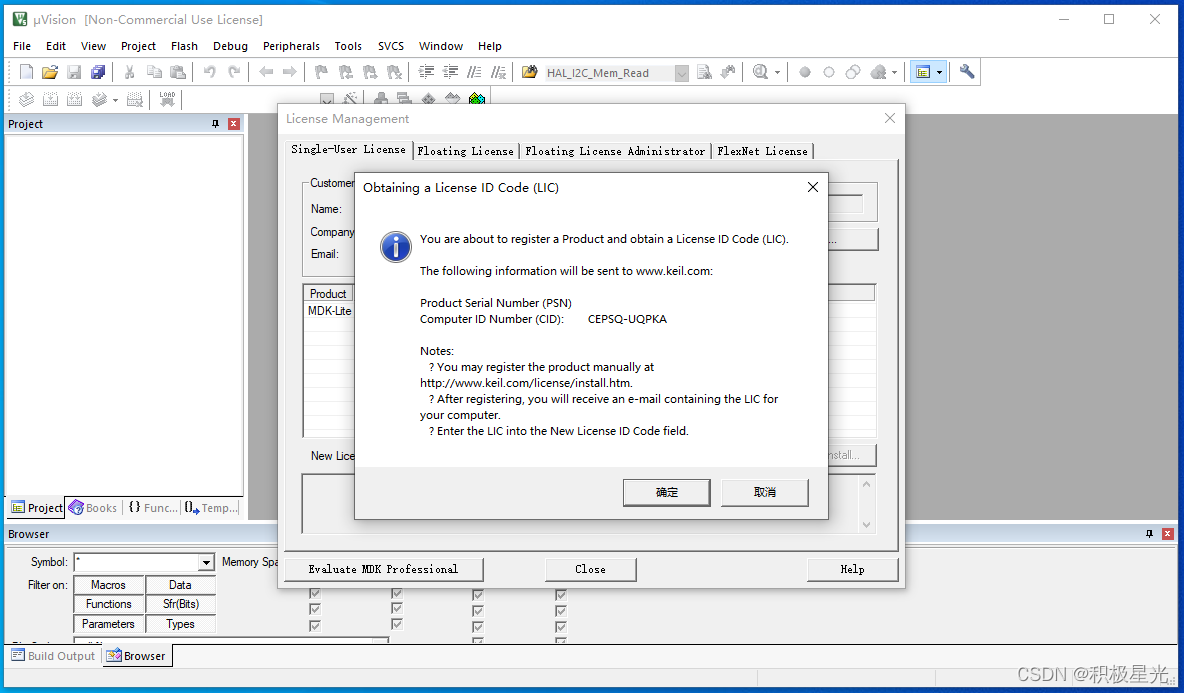Viewport: 1184px width, 693px height.
Task: Insert breakpoint with solid circle icon
Action: 805,72
